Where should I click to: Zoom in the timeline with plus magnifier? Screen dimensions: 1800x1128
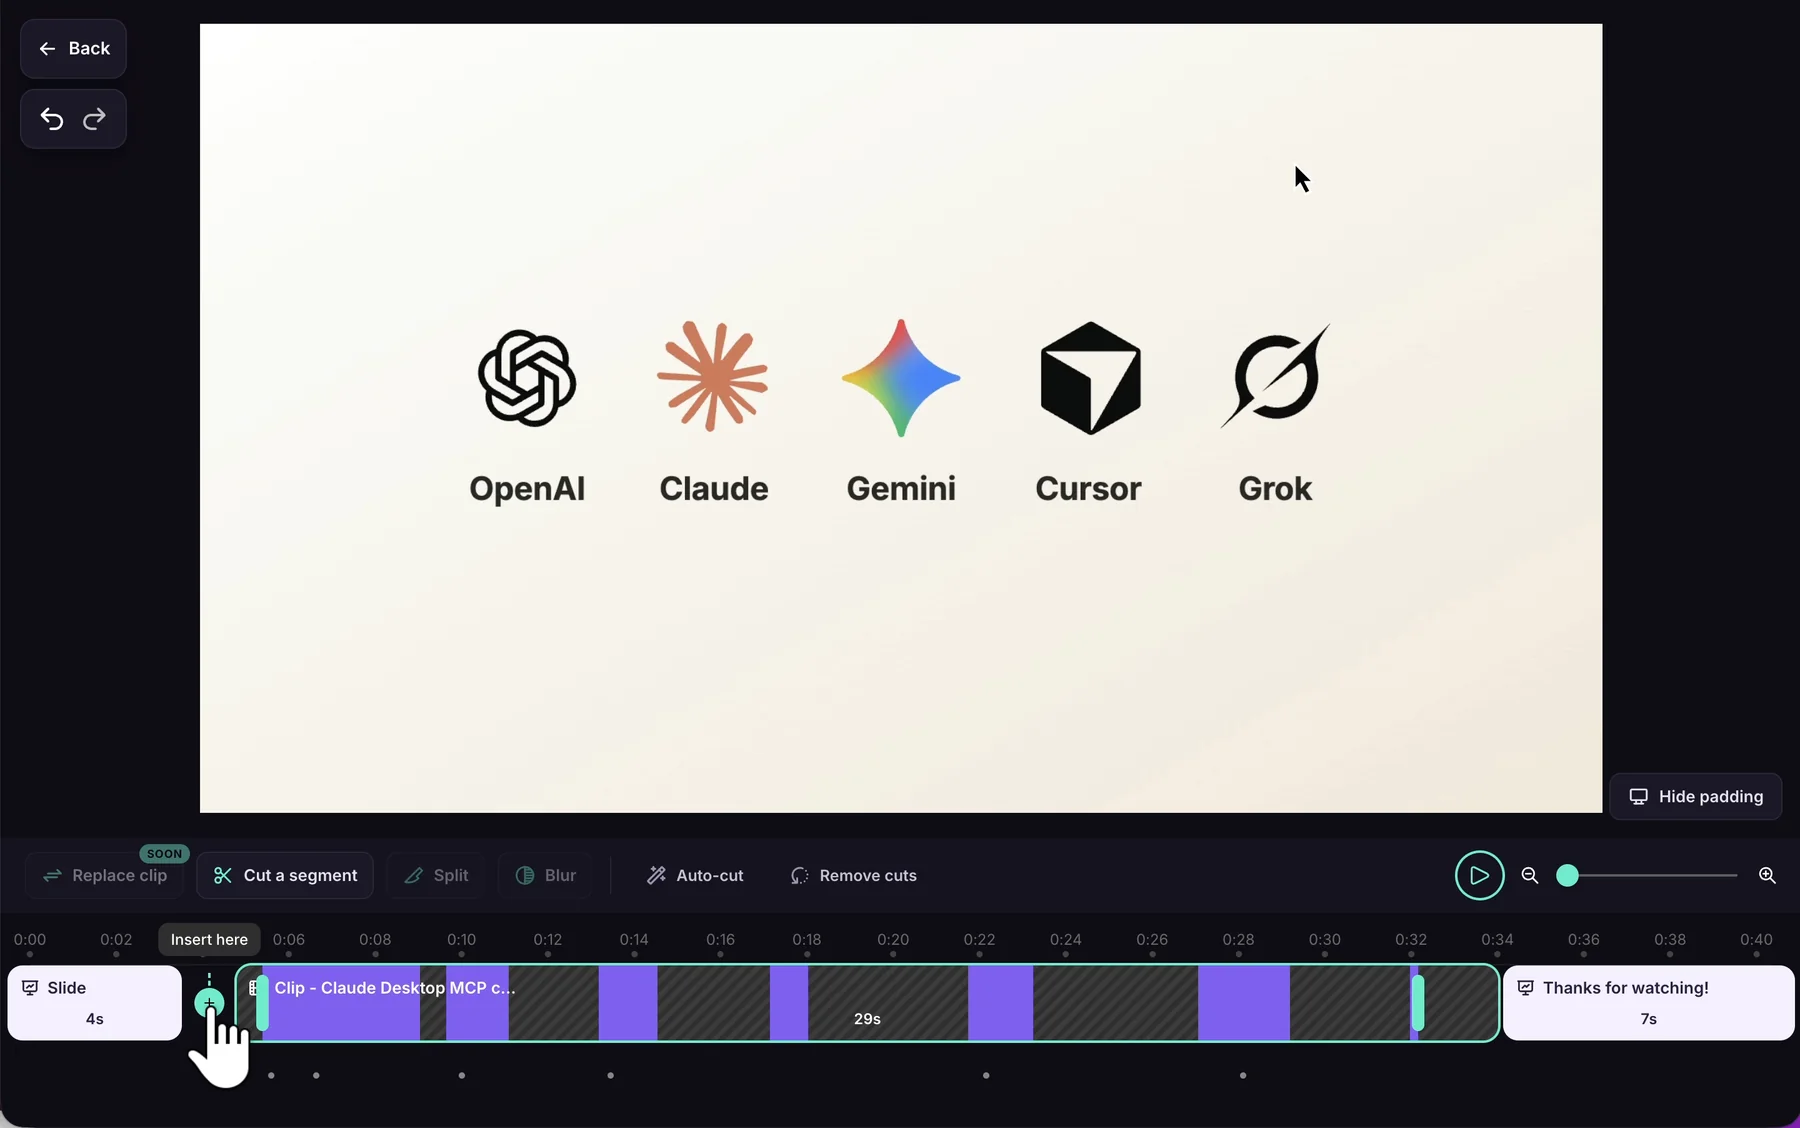pos(1767,875)
